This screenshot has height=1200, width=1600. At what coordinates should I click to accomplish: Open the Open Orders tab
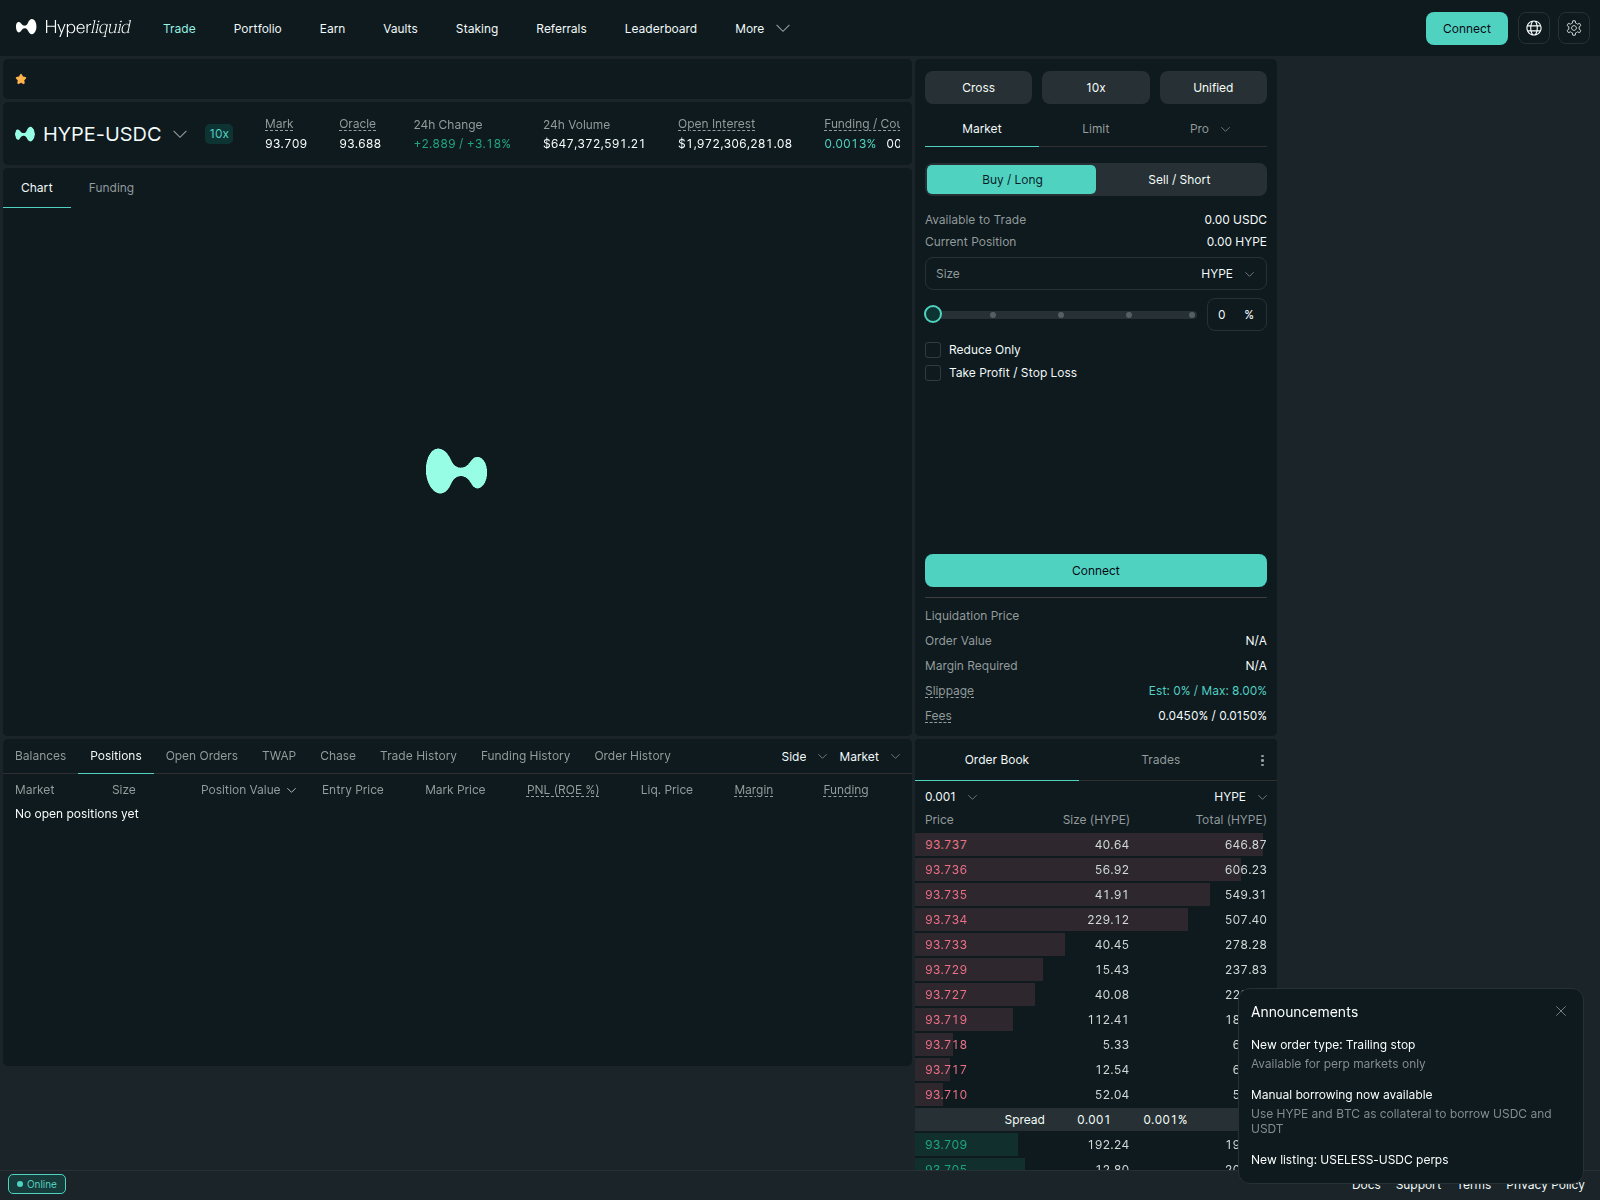click(202, 756)
